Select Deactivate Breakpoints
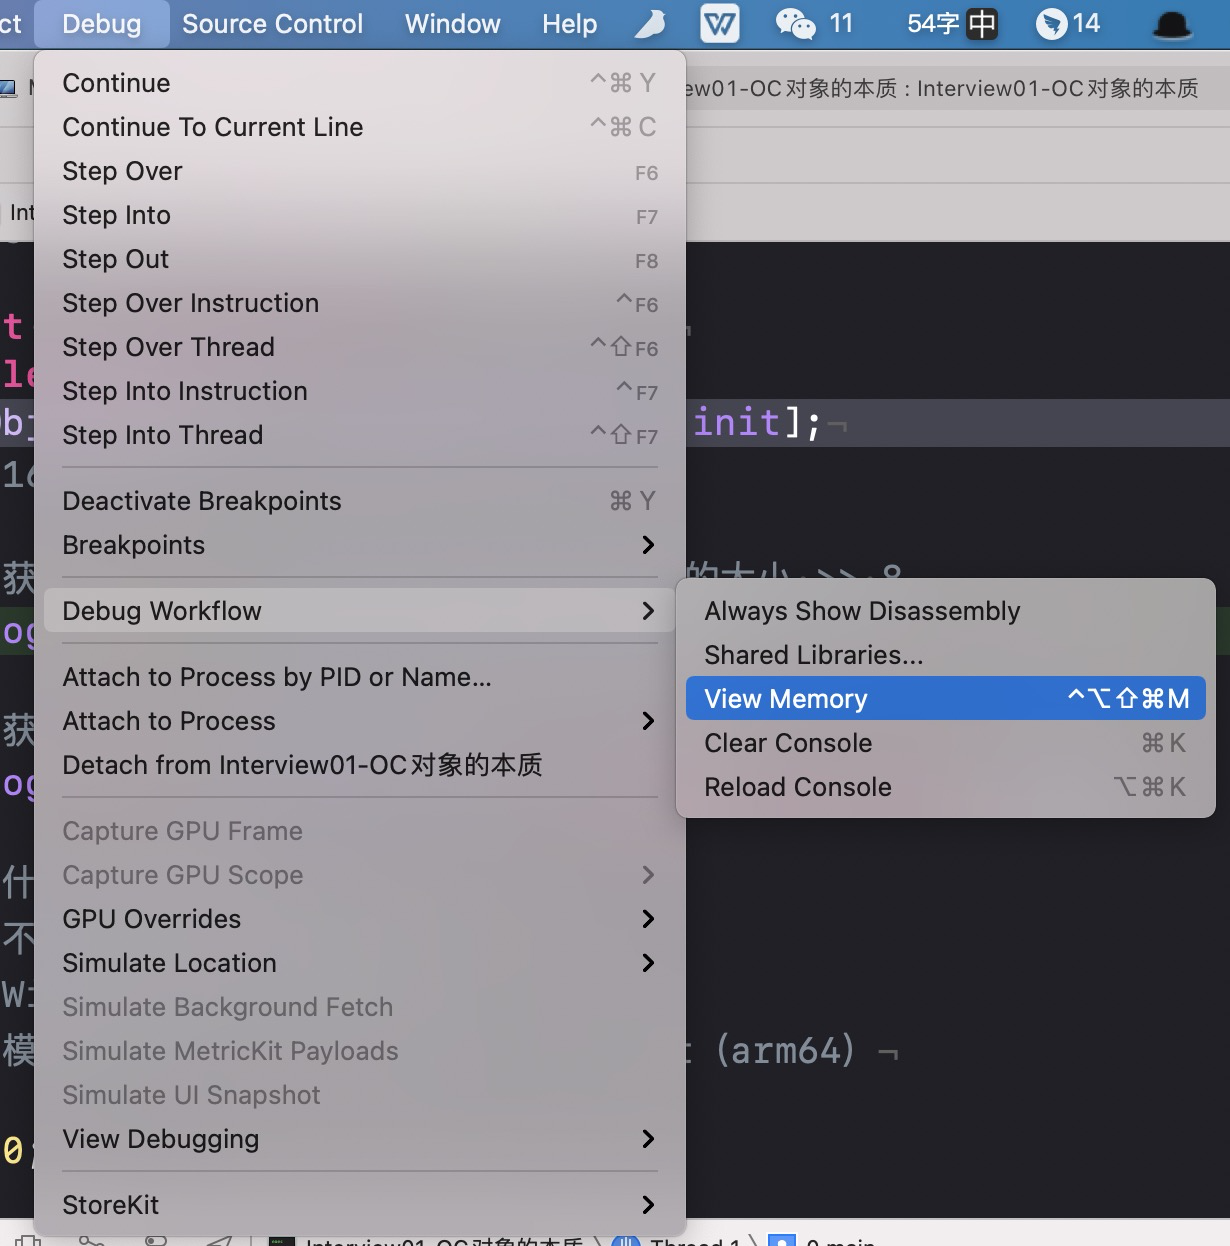The width and height of the screenshot is (1230, 1246). [x=360, y=501]
